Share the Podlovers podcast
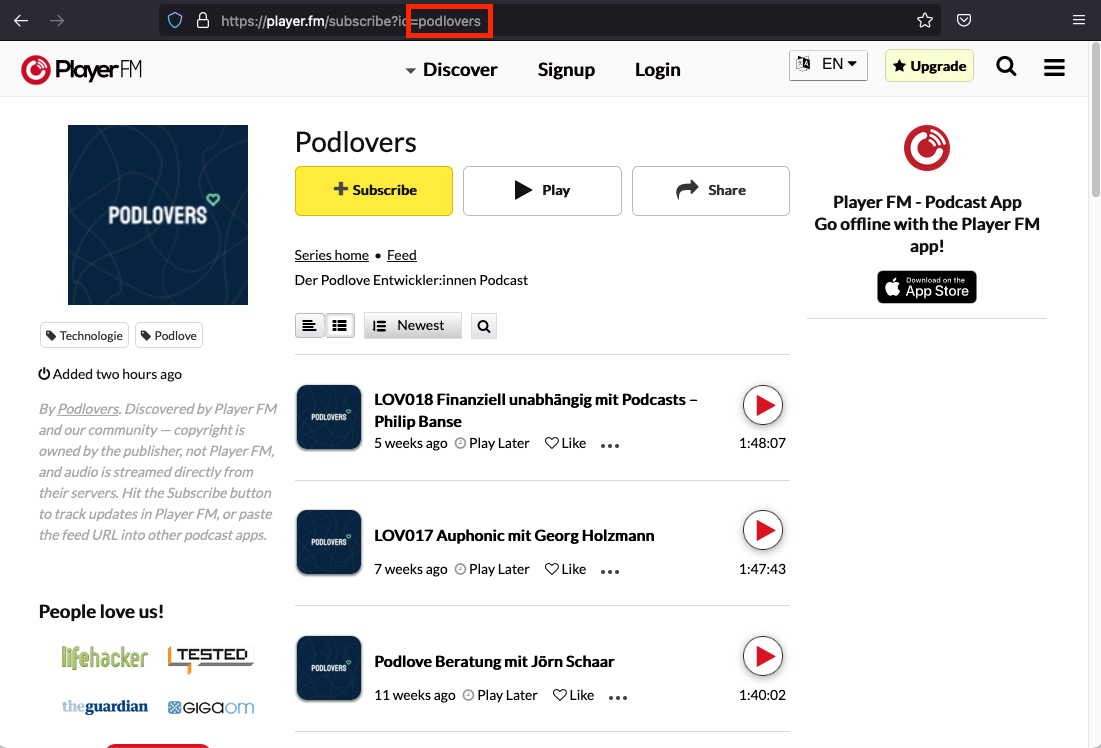Screen dimensions: 1101x748 711,190
